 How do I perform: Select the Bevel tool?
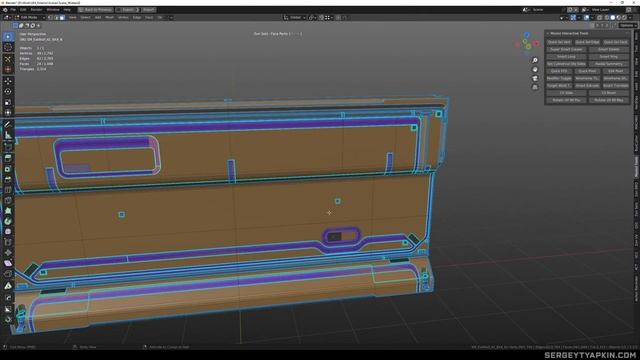(8, 179)
